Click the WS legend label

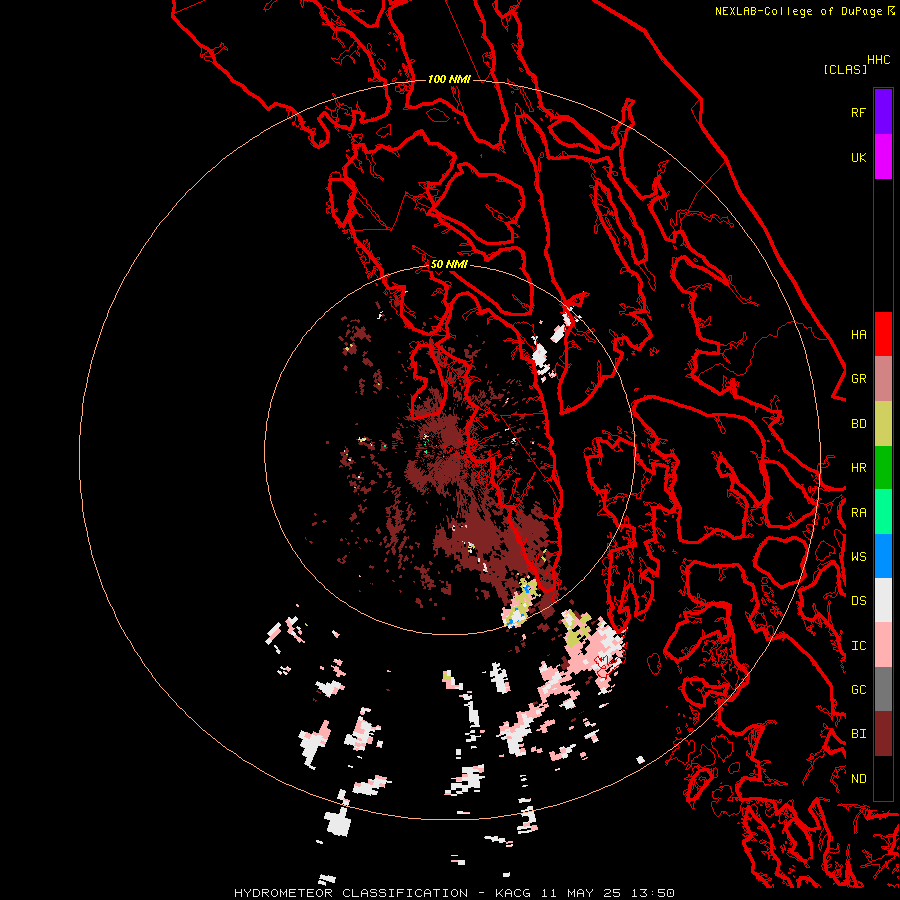(858, 556)
